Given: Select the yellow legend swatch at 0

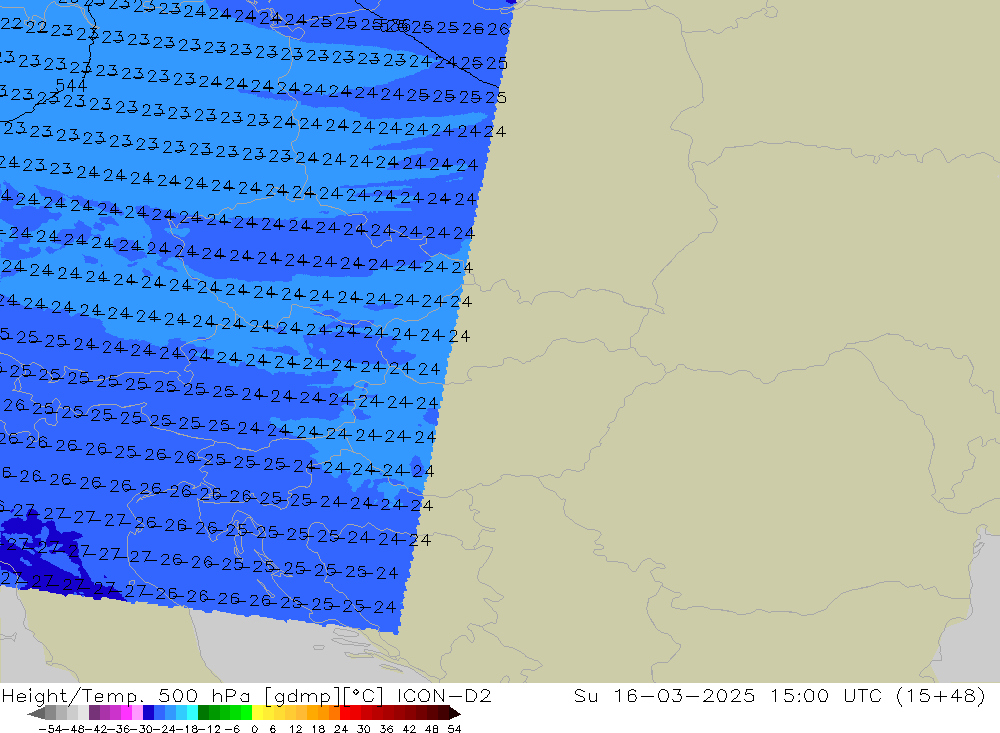Looking at the screenshot, I should (258, 713).
